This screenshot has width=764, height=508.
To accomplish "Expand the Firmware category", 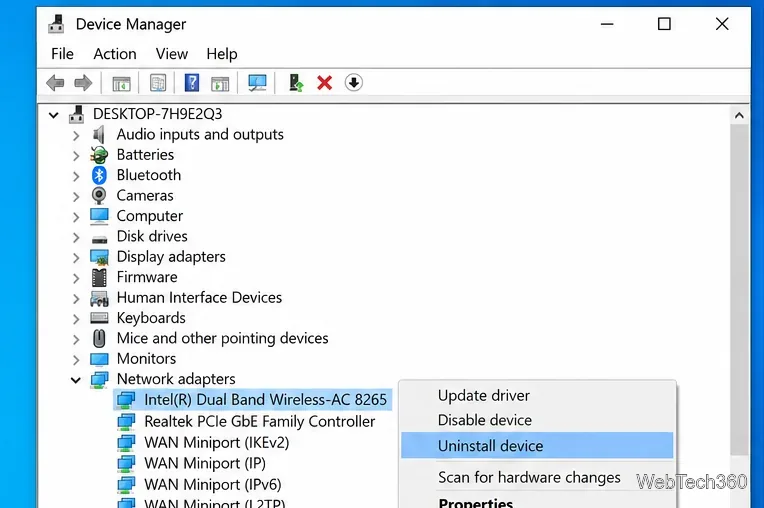I will pos(76,278).
